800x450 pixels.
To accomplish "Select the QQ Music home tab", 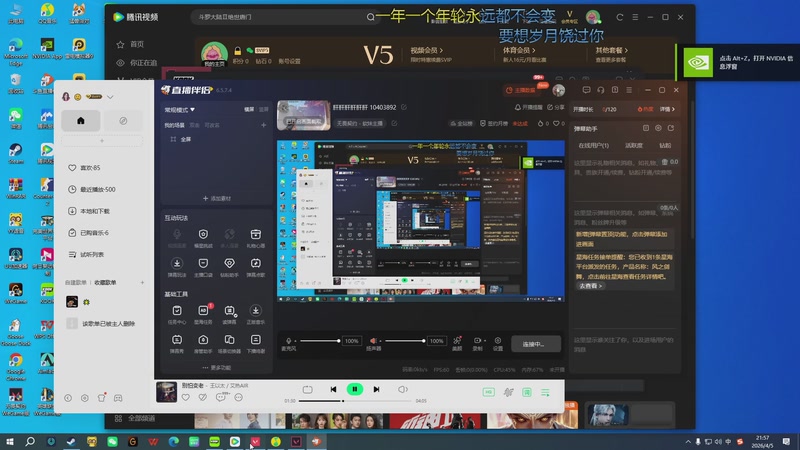I will tap(81, 121).
